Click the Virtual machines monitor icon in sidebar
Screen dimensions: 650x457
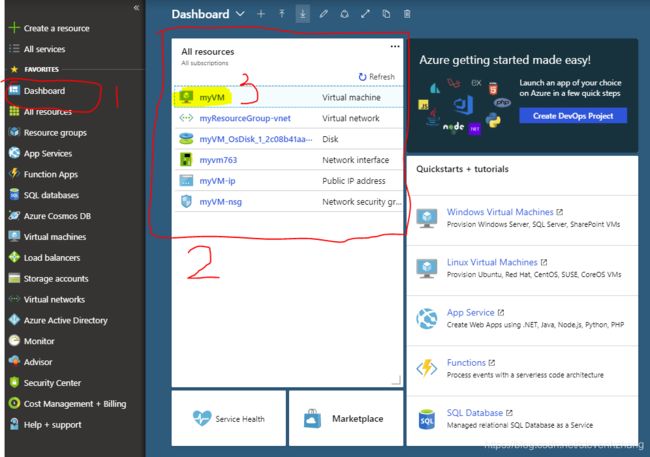tap(15, 236)
